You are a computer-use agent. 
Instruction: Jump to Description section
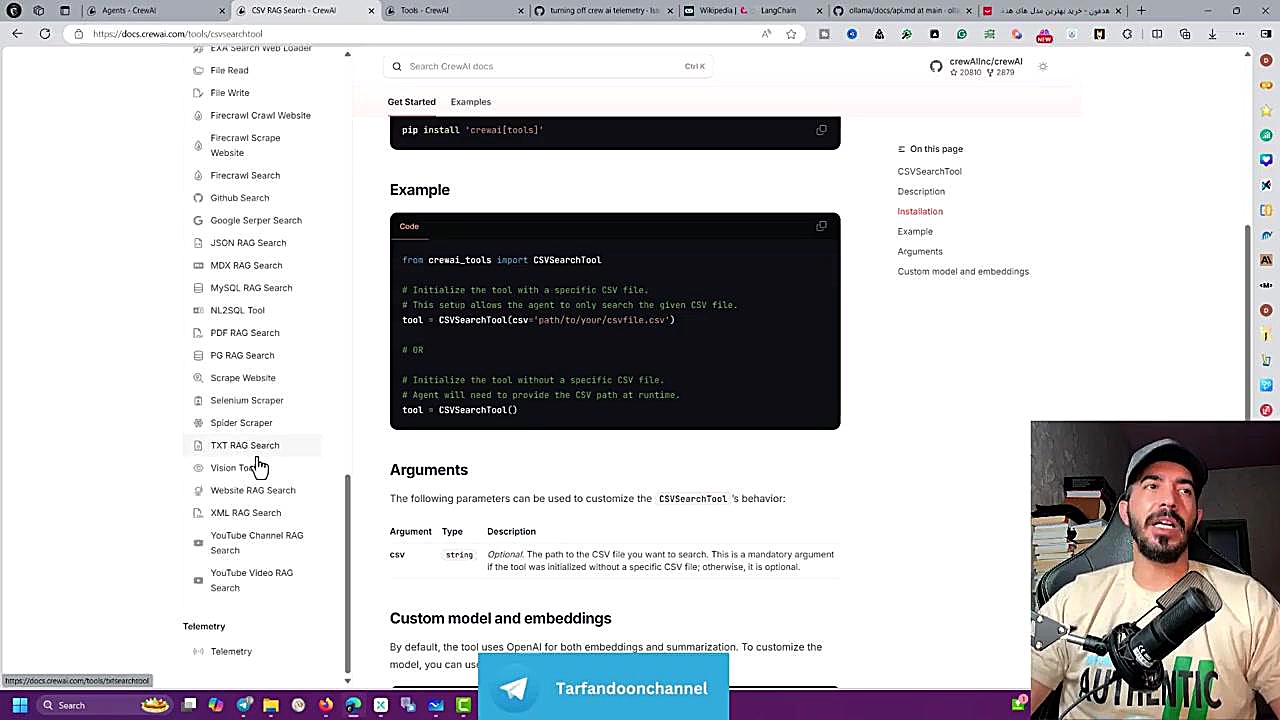click(921, 191)
